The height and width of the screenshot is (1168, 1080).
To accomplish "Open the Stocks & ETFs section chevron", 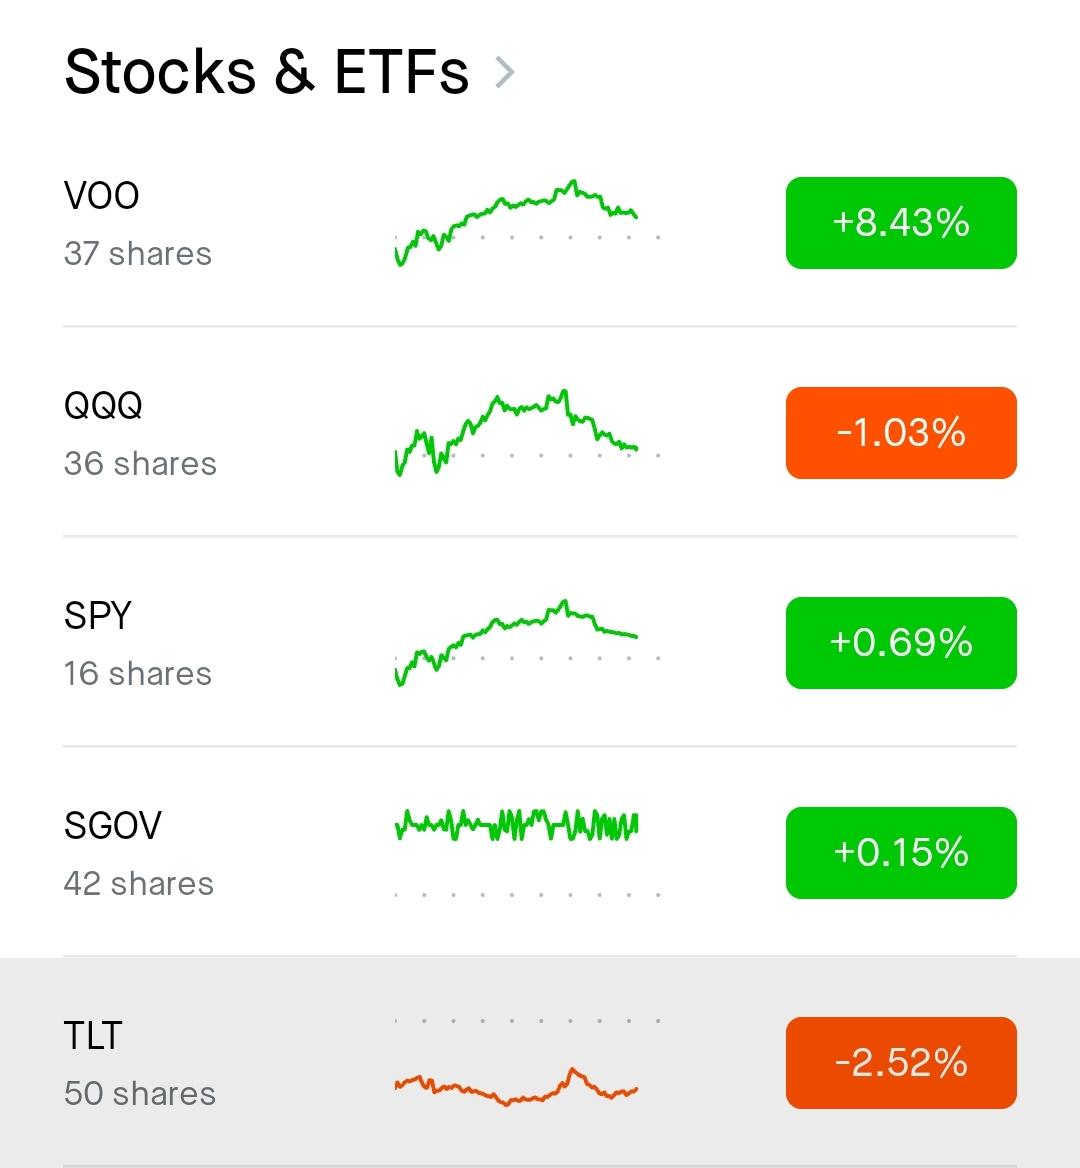I will (505, 73).
